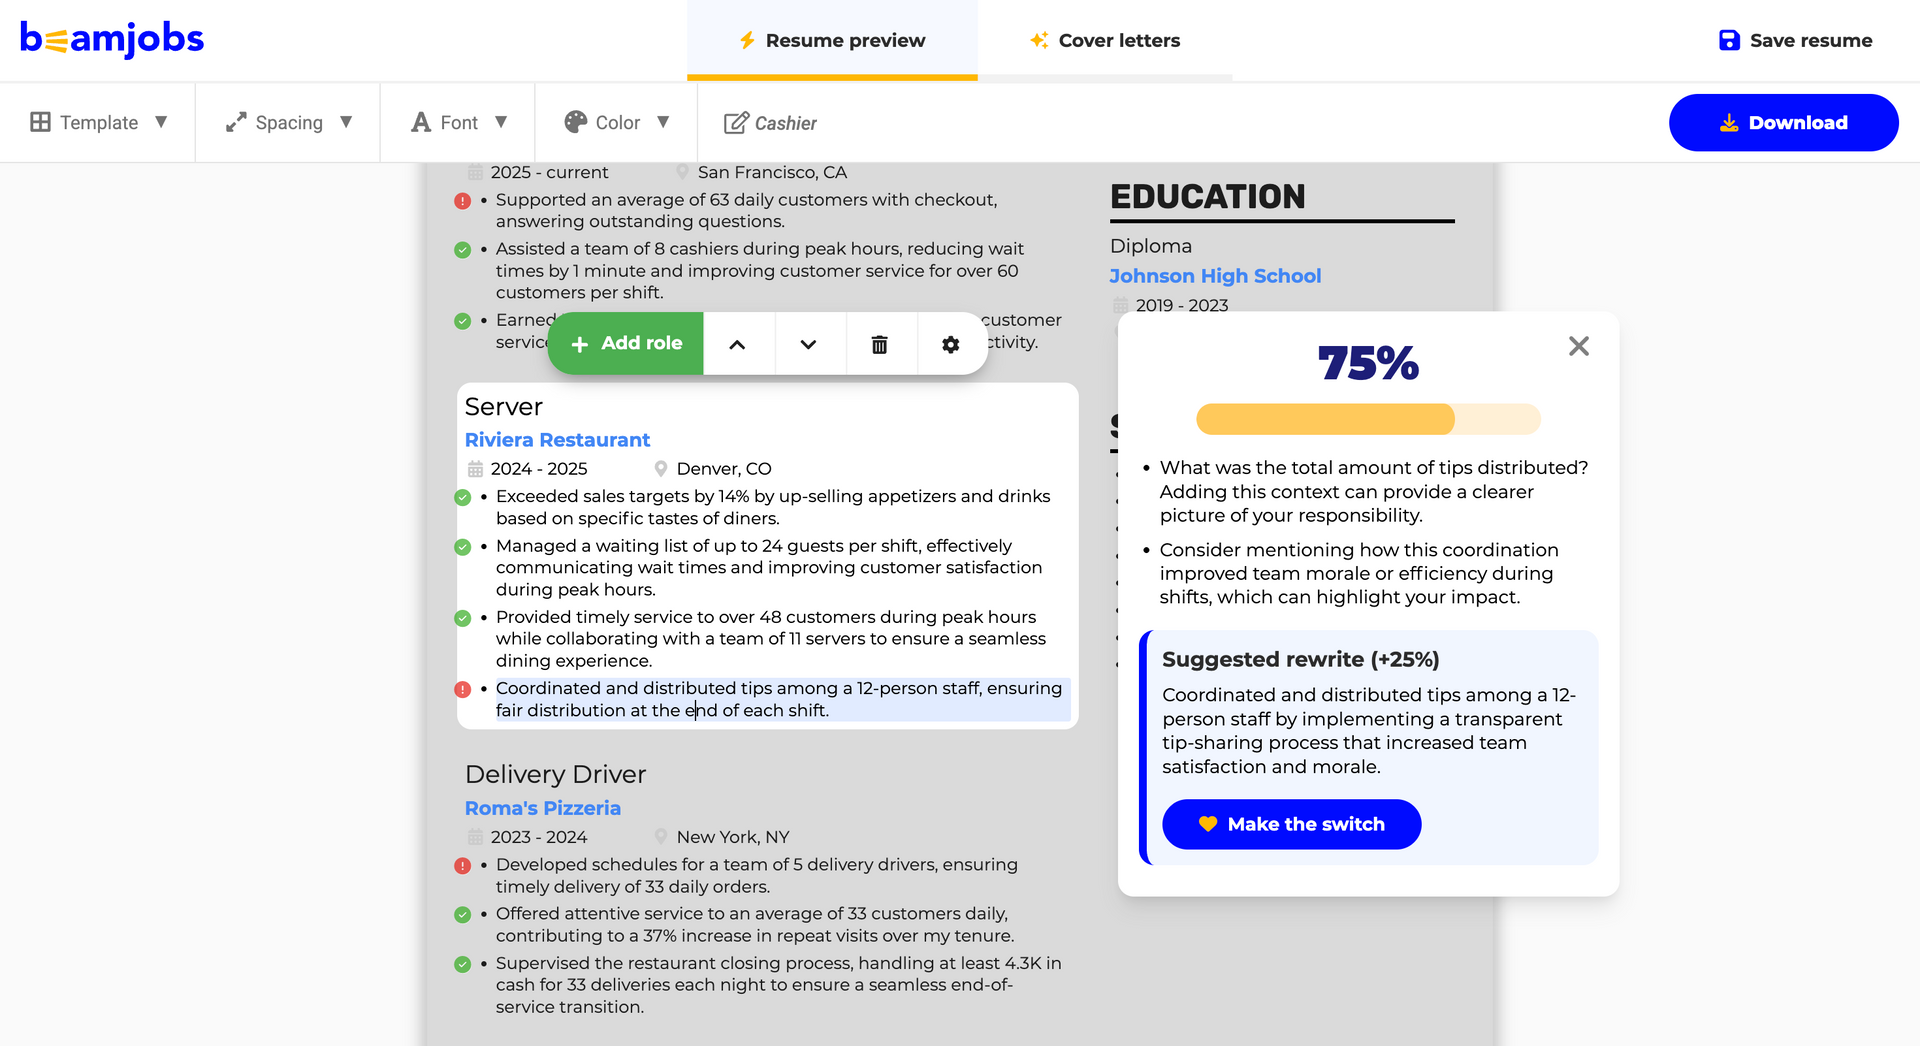Open the Template dropdown
The height and width of the screenshot is (1046, 1920).
pyautogui.click(x=98, y=122)
